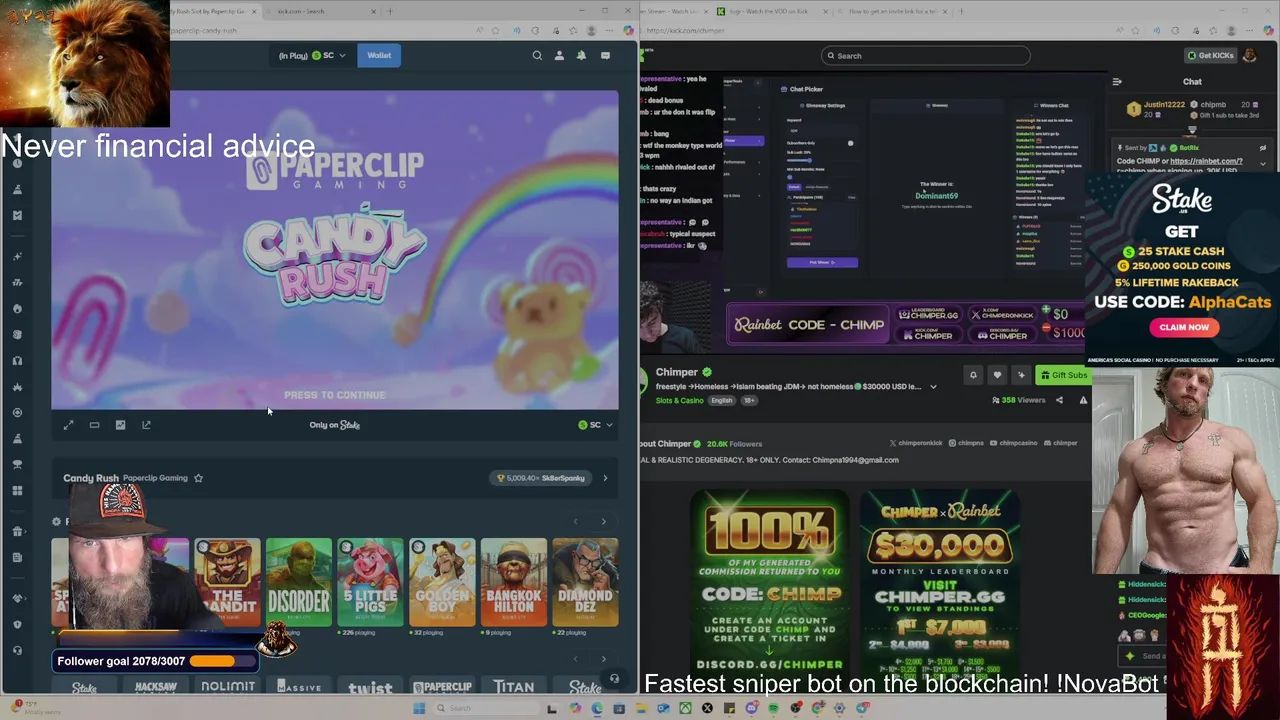Open the Wallet in Stake window
The width and height of the screenshot is (1280, 720).
[x=379, y=55]
